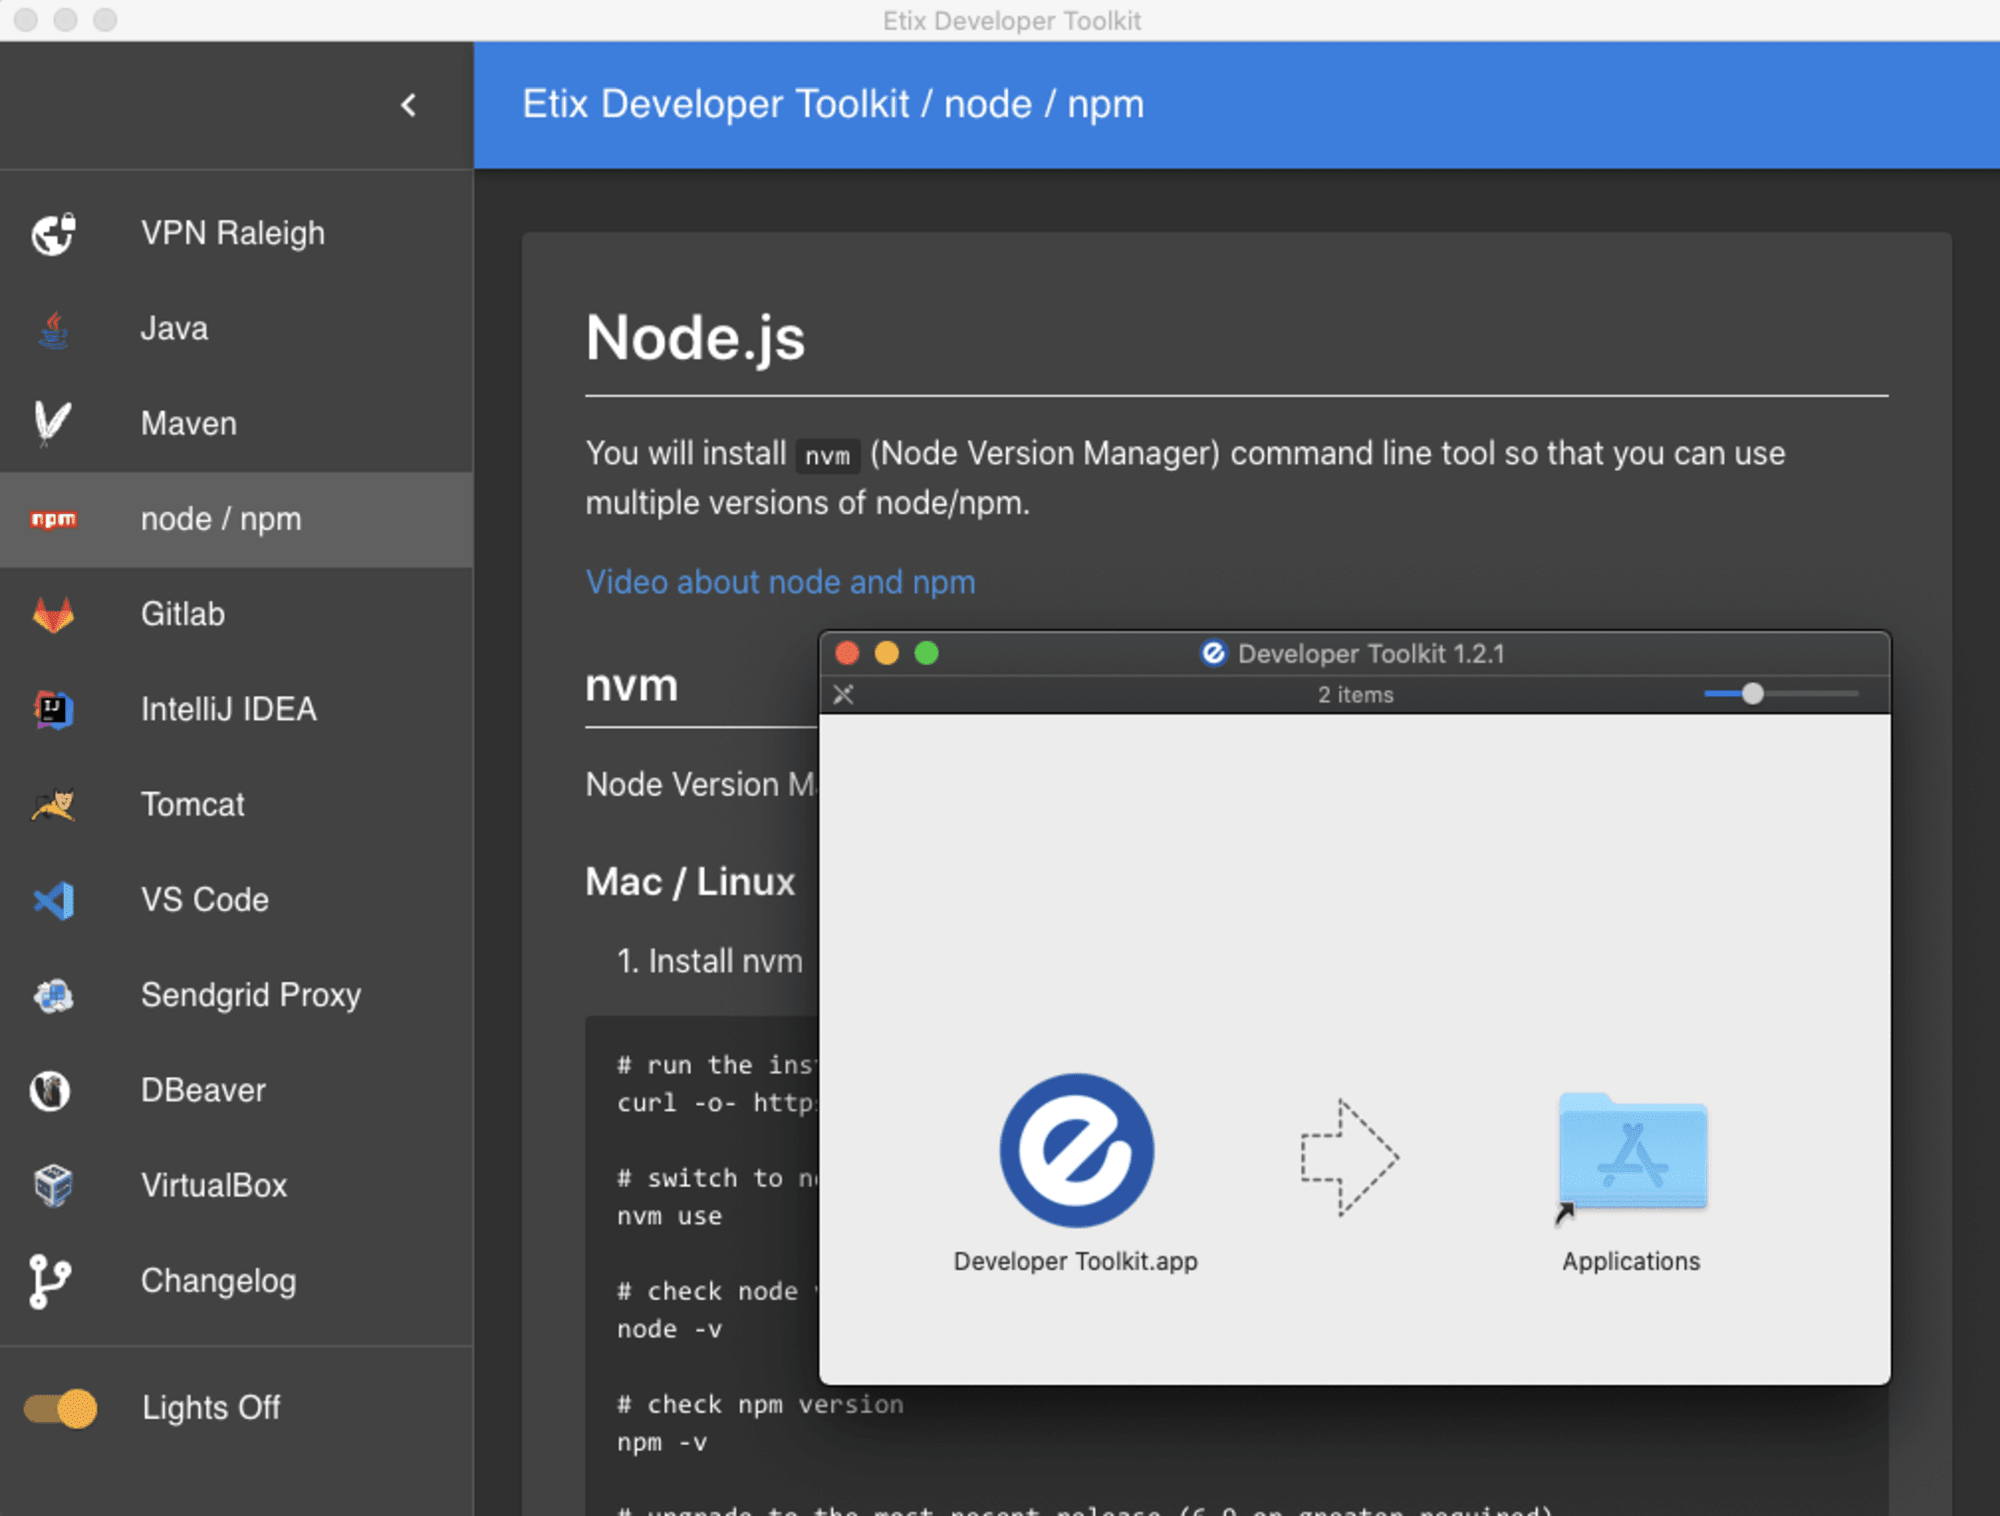Viewport: 2000px width, 1516px height.
Task: Go to the DBeaver section
Action: coord(236,1090)
